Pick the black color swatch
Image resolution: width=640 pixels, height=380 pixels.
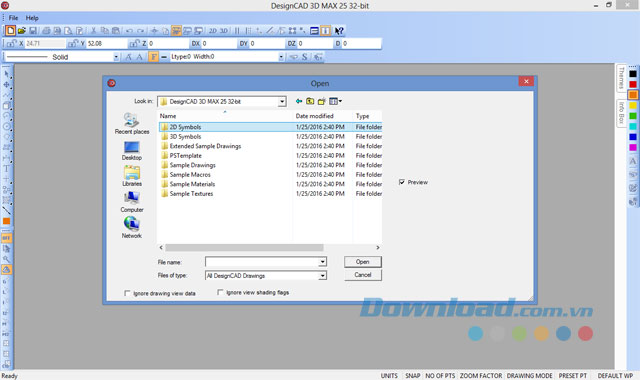tap(633, 74)
